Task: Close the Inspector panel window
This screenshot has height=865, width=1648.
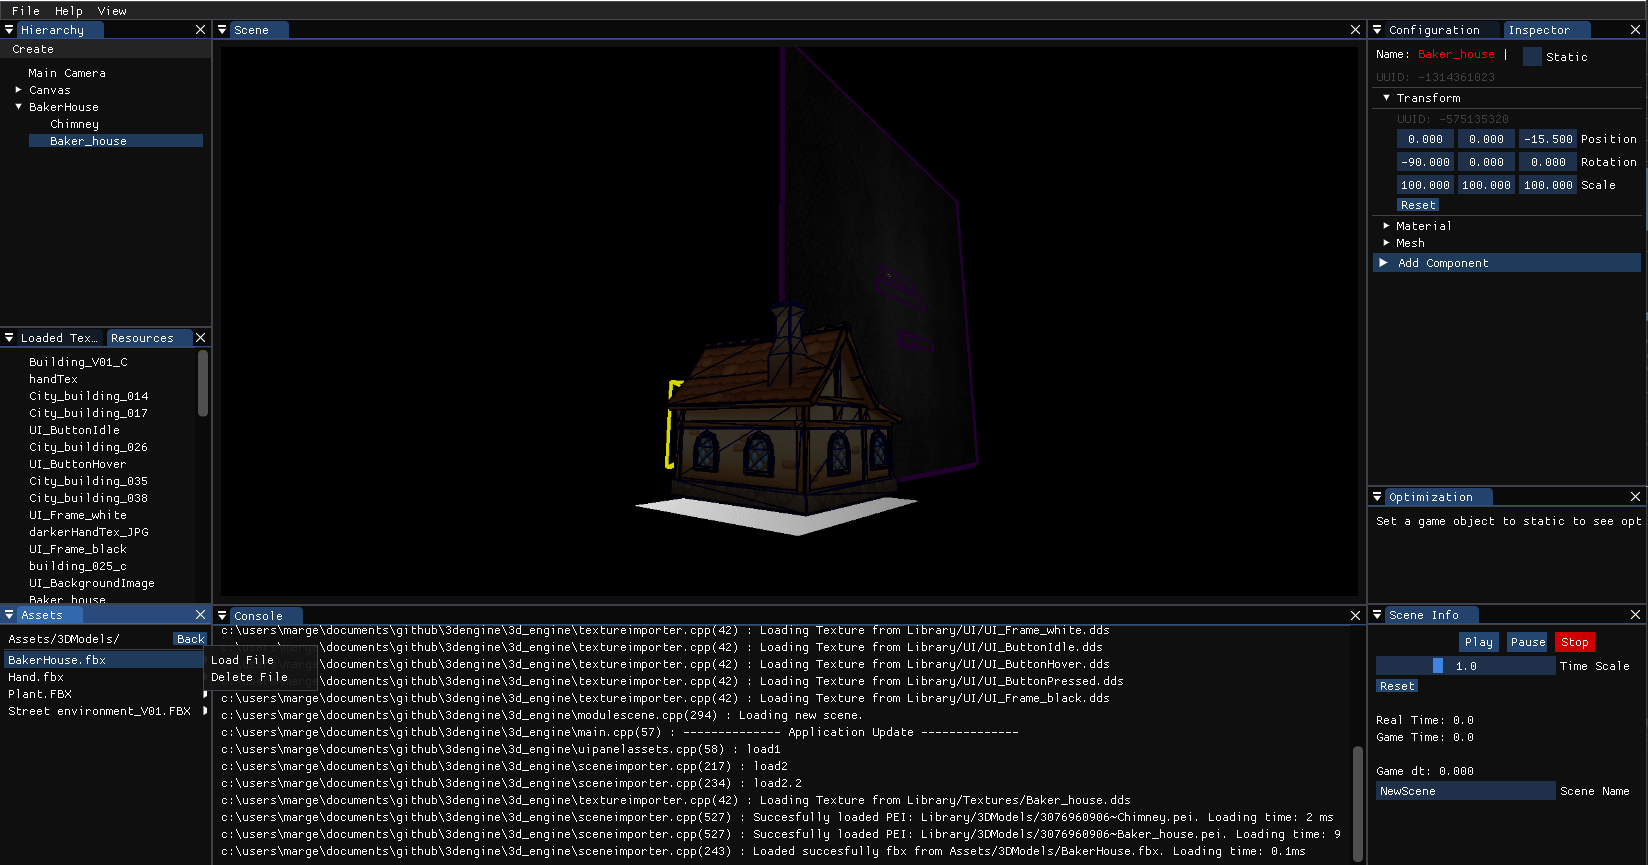Action: tap(1635, 30)
